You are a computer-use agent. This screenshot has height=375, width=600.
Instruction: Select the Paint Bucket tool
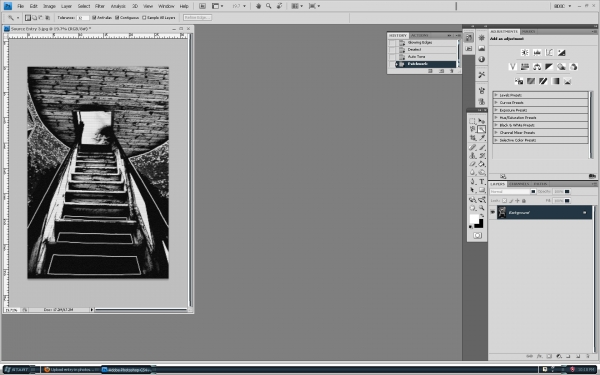[x=482, y=164]
